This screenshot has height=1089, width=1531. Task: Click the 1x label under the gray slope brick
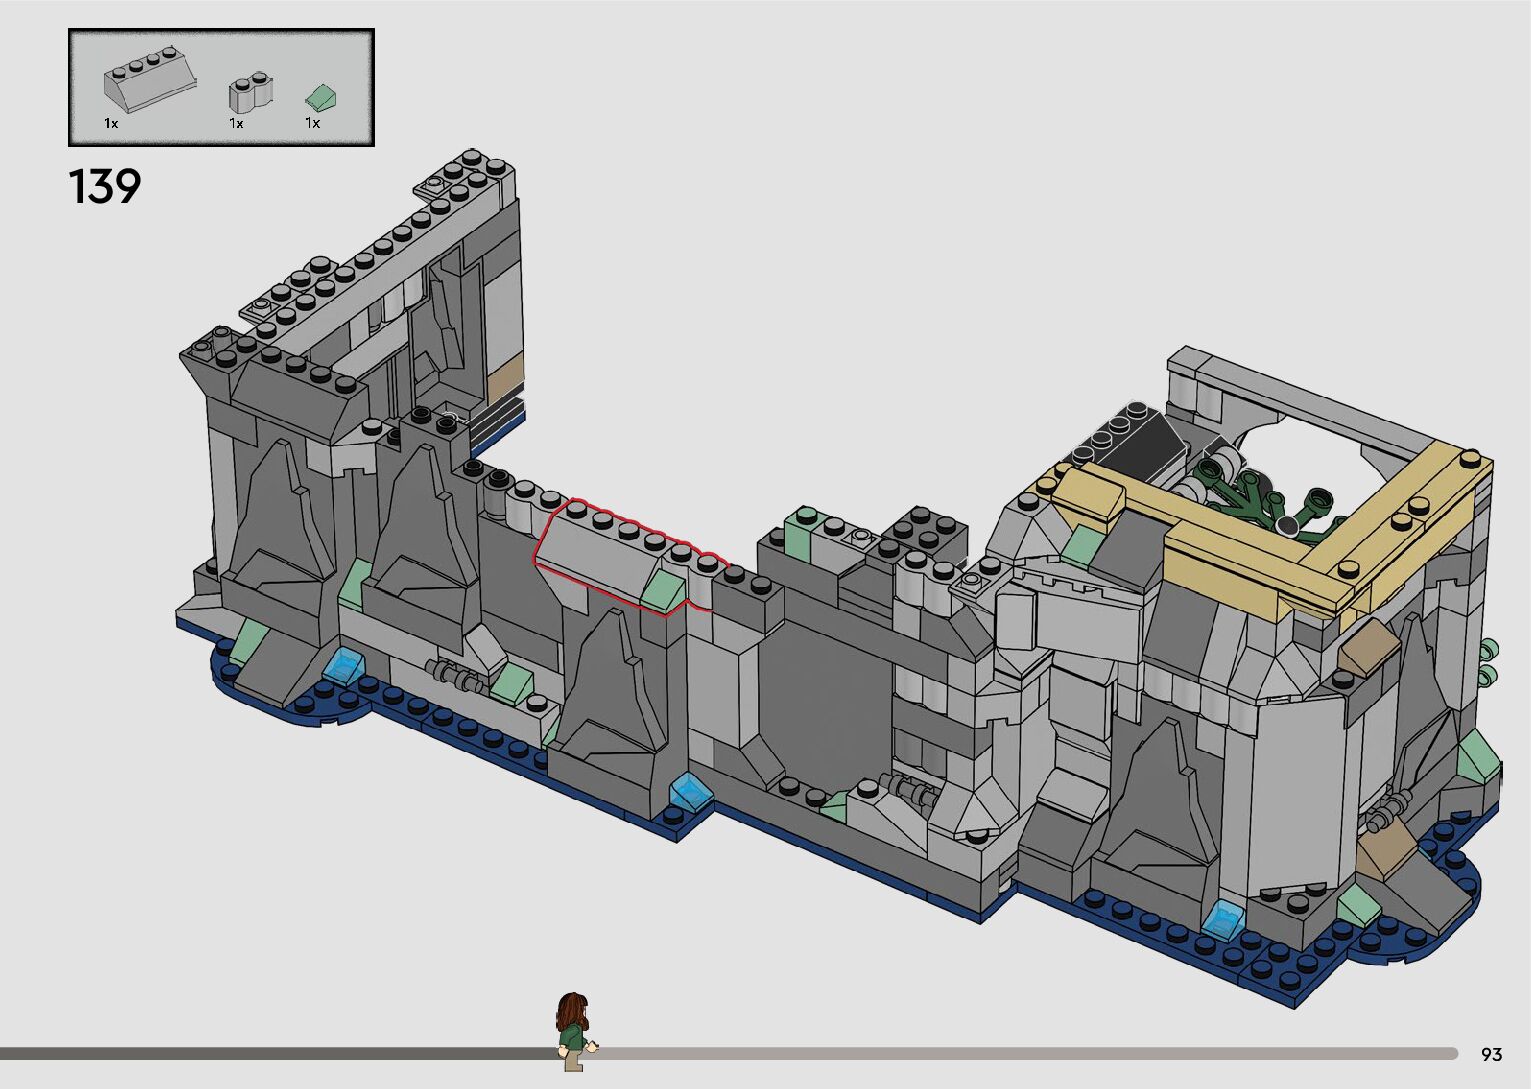tap(111, 123)
